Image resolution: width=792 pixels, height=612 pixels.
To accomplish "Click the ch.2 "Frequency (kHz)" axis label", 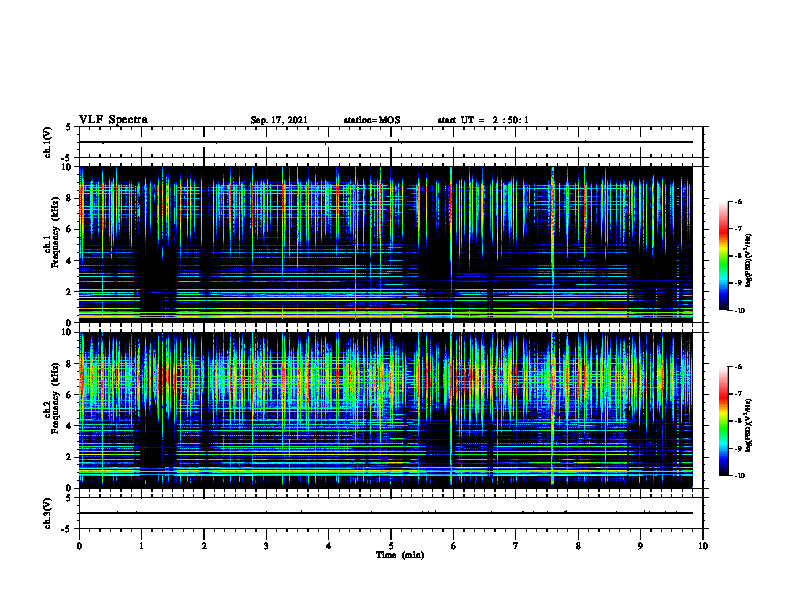I will (x=55, y=398).
